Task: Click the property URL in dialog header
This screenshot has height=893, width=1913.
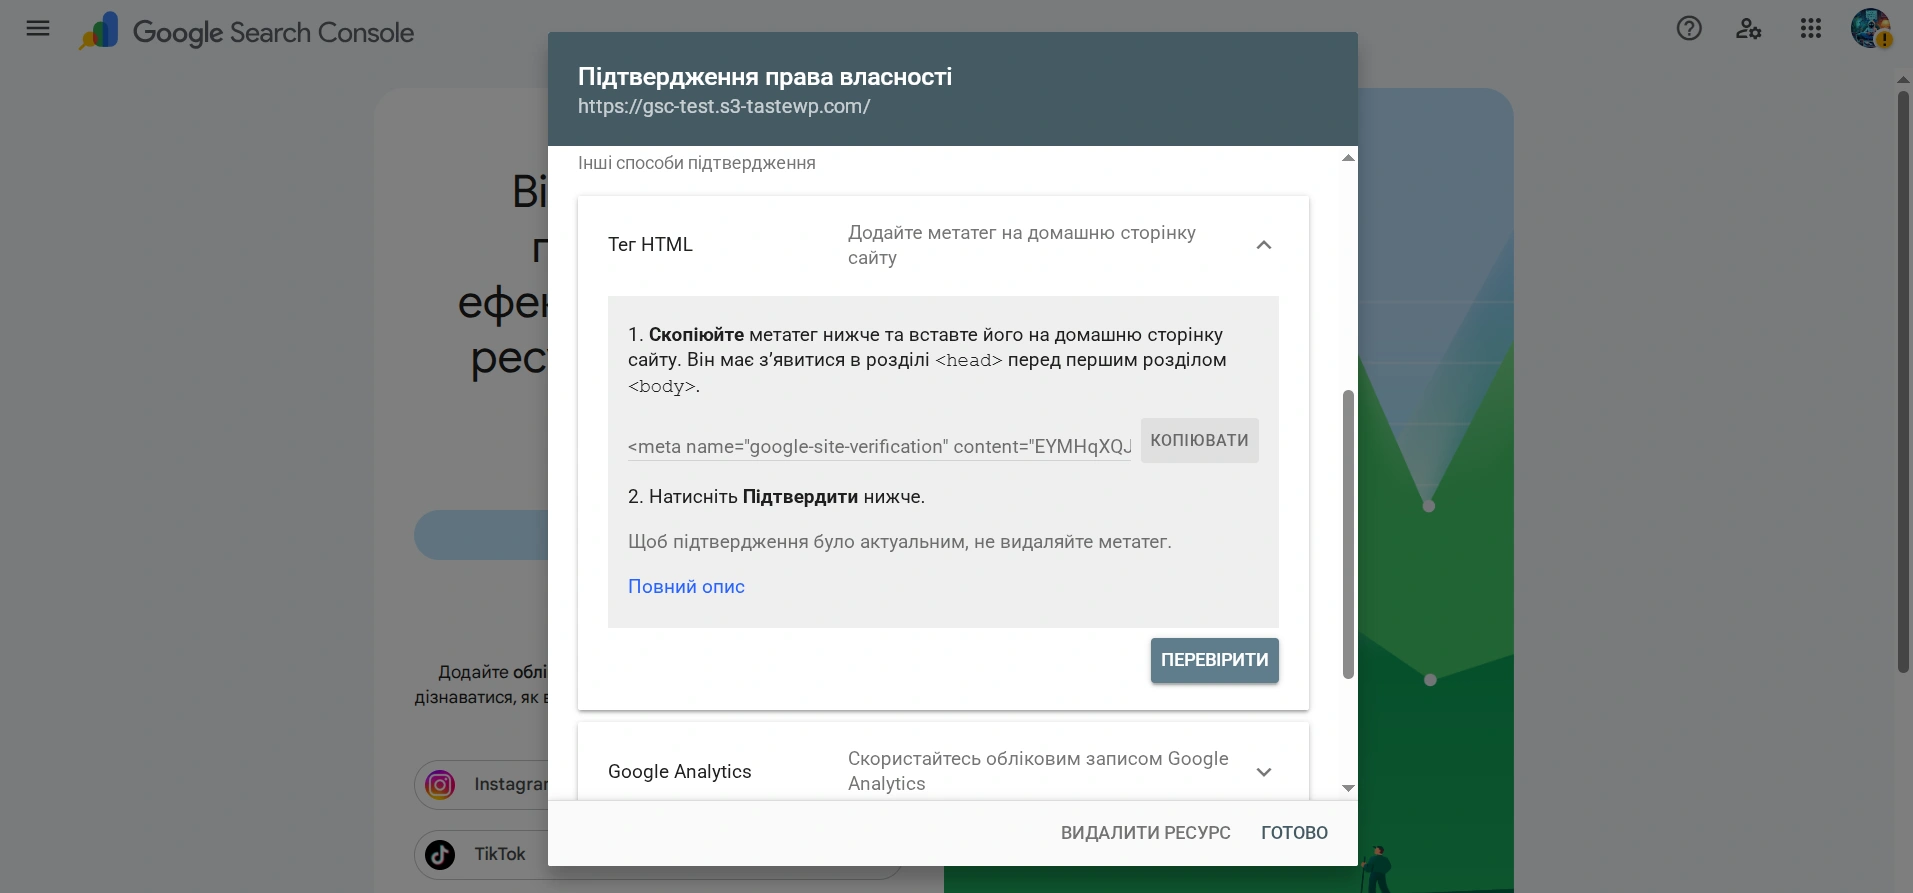Action: coord(724,107)
